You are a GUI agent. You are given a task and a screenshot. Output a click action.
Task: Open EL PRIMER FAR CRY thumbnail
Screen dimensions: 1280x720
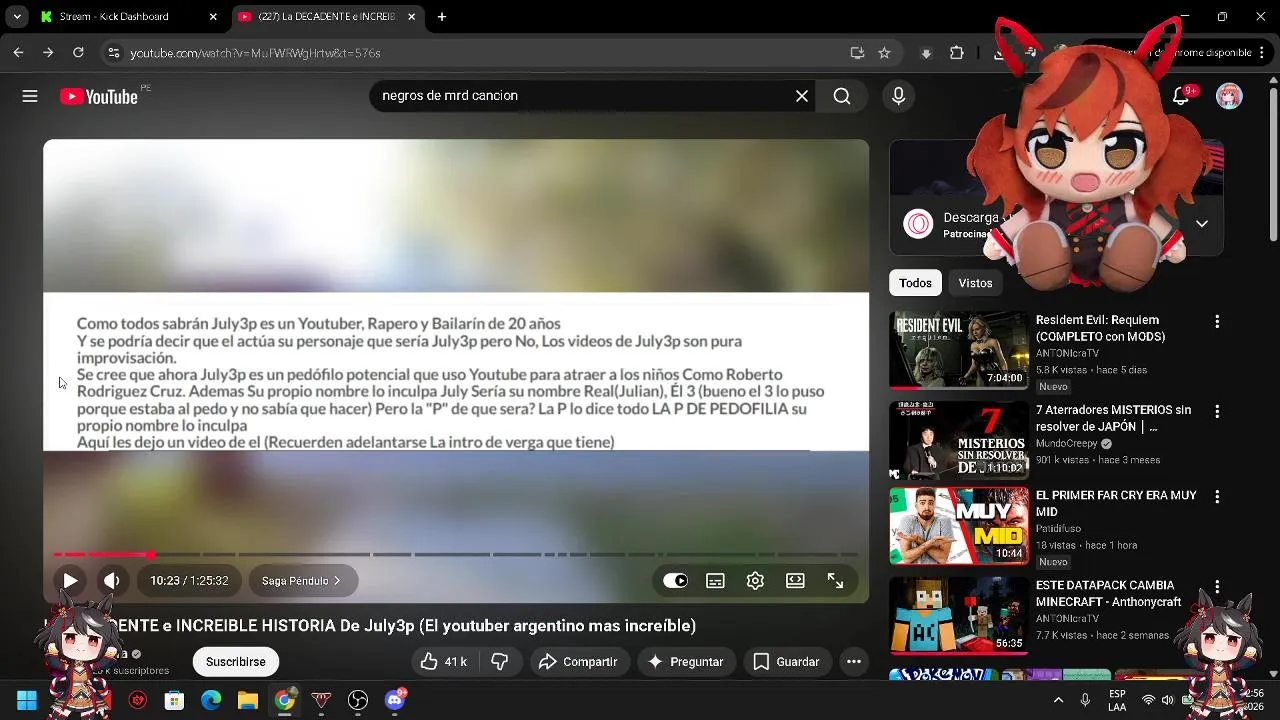(959, 527)
